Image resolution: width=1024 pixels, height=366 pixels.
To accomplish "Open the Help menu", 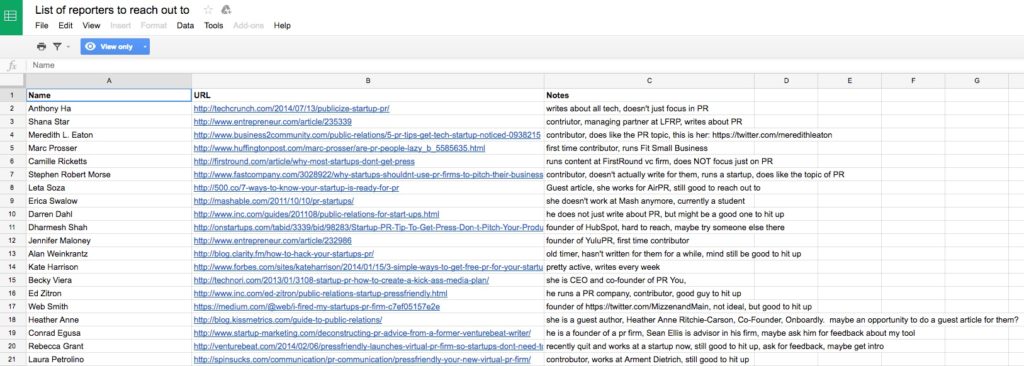I will pos(282,26).
